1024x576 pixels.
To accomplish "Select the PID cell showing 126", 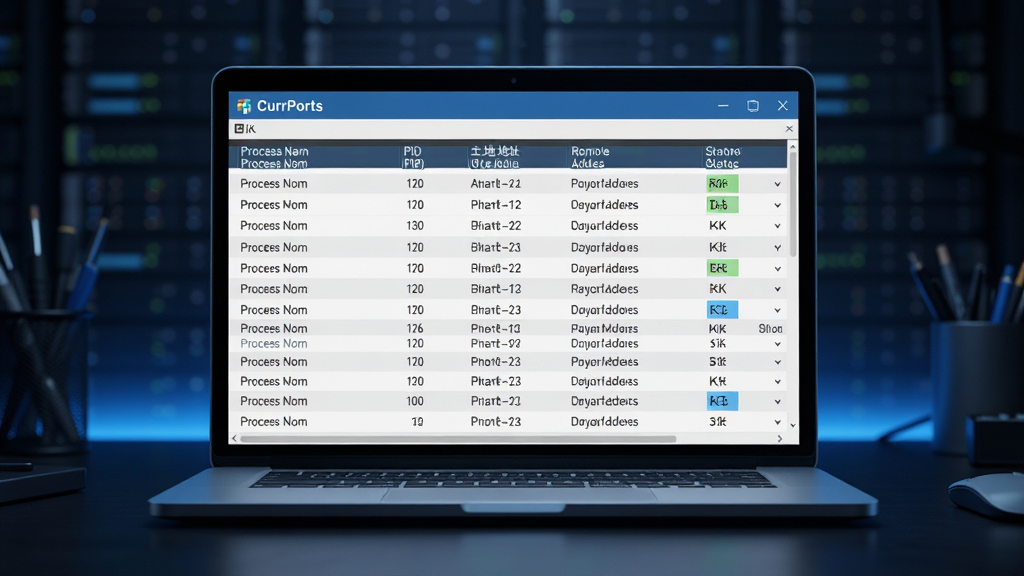I will pos(415,328).
